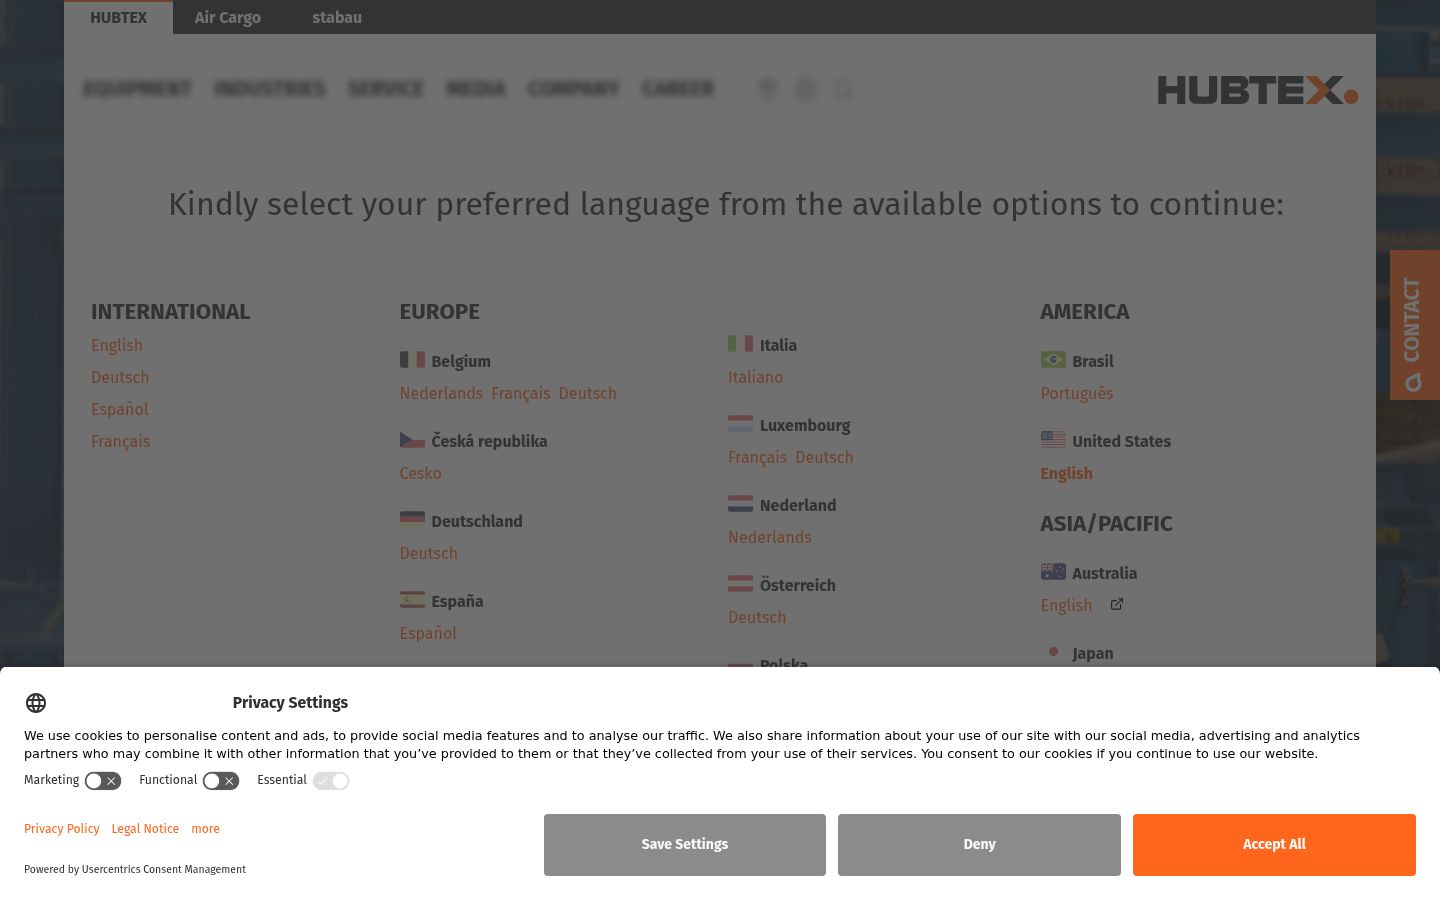Select Français under INTERNATIONAL
The width and height of the screenshot is (1440, 900).
coord(121,441)
